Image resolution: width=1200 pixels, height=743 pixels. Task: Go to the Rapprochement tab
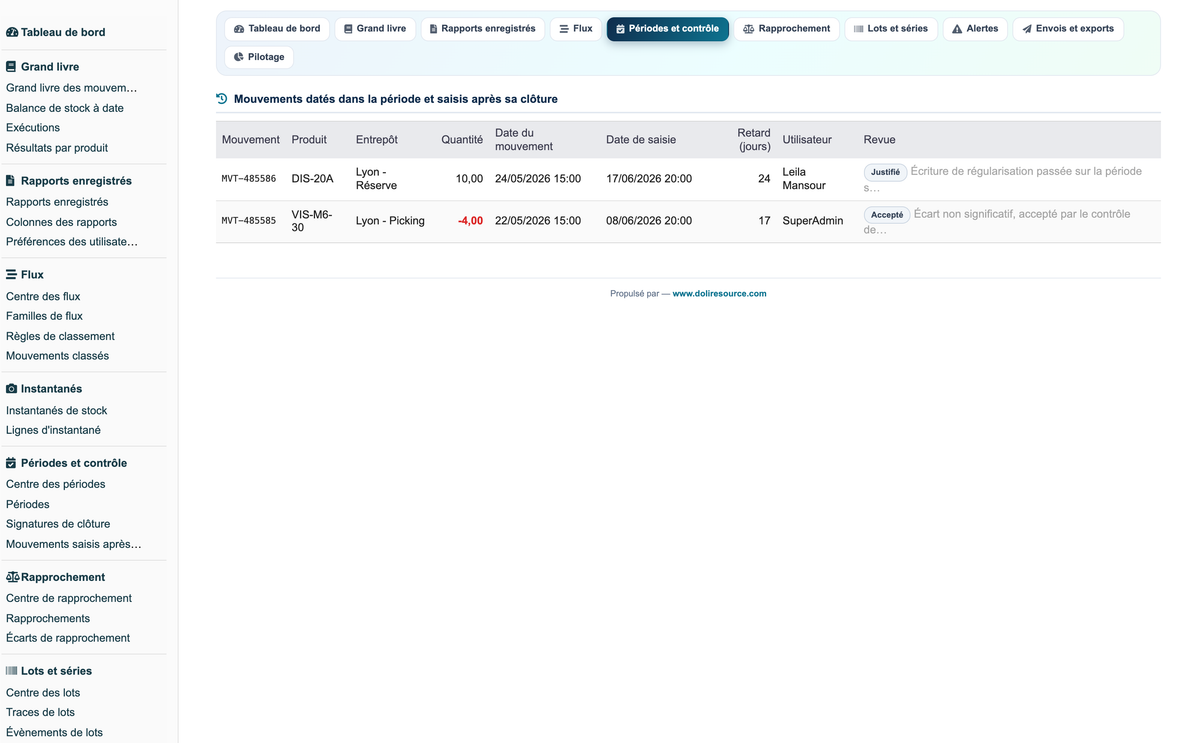(787, 29)
